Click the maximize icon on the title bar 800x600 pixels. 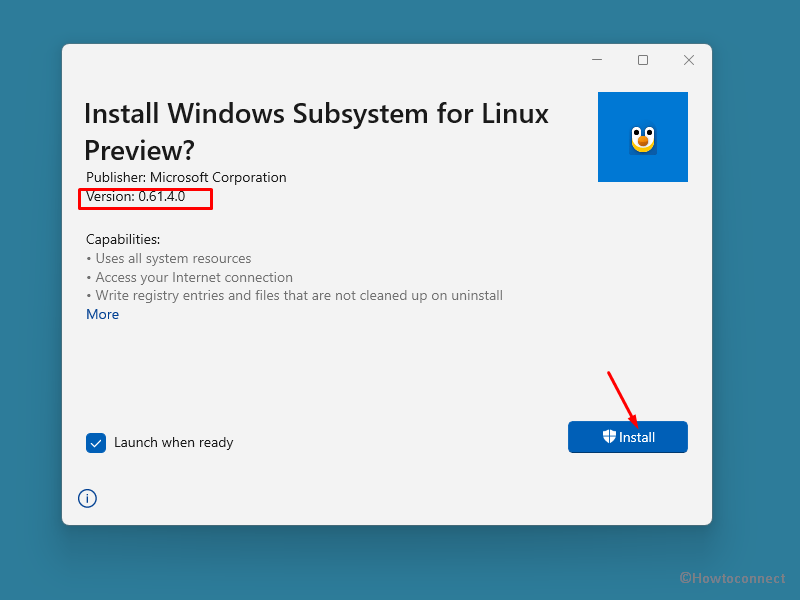(643, 60)
